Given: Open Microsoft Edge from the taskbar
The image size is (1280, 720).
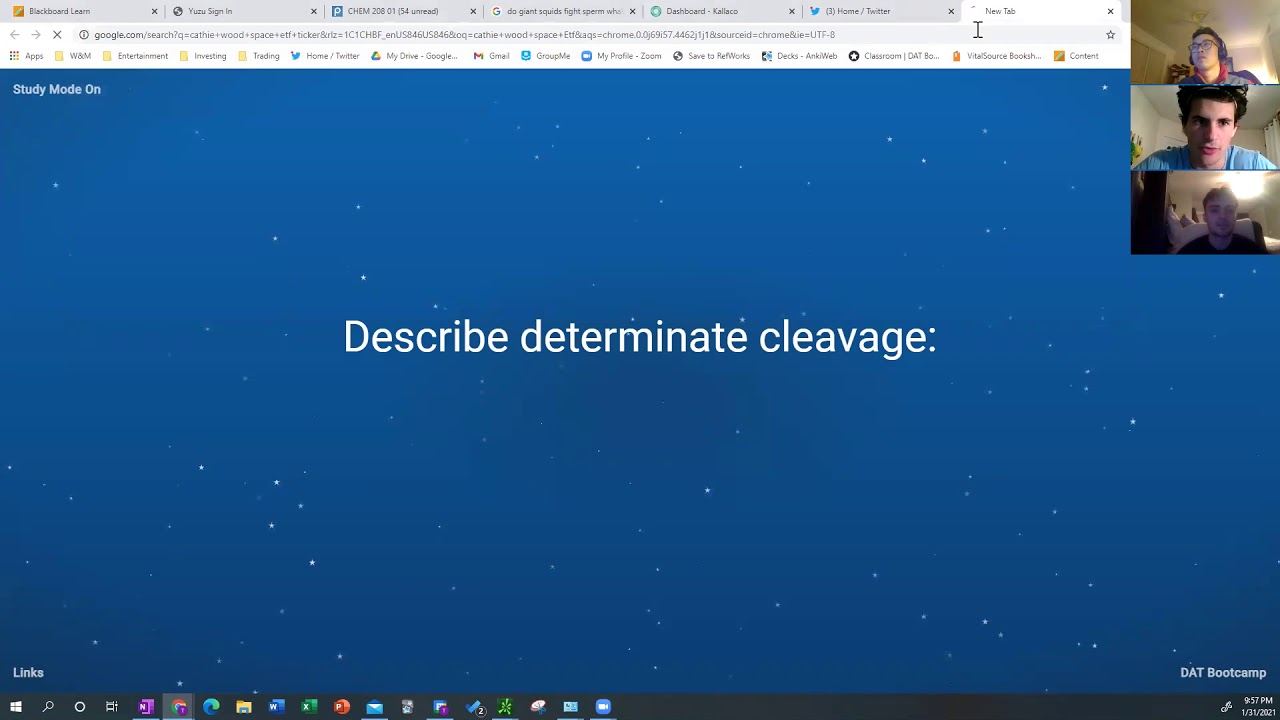Looking at the screenshot, I should pos(211,707).
